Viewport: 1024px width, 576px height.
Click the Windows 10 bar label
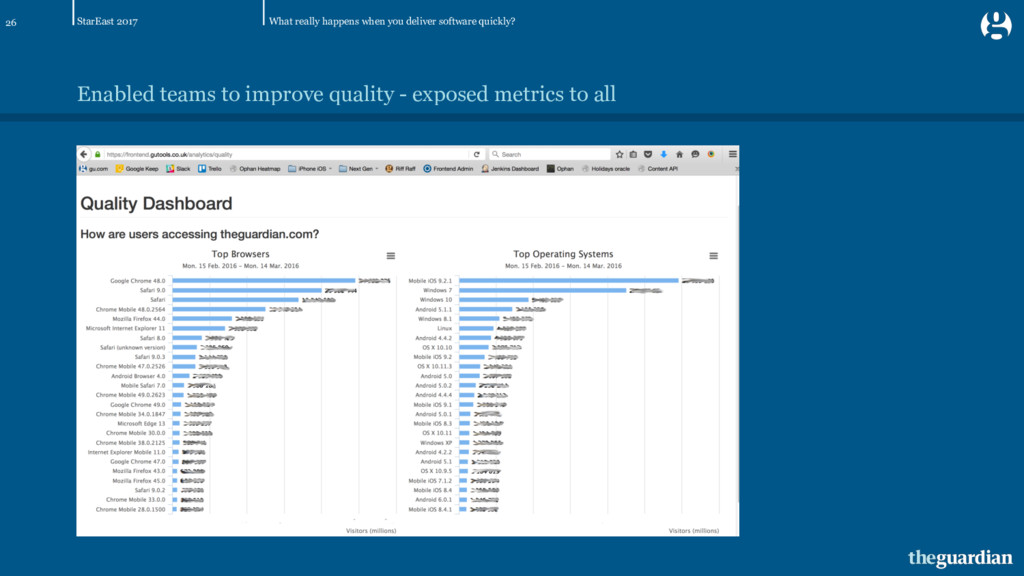click(x=436, y=300)
